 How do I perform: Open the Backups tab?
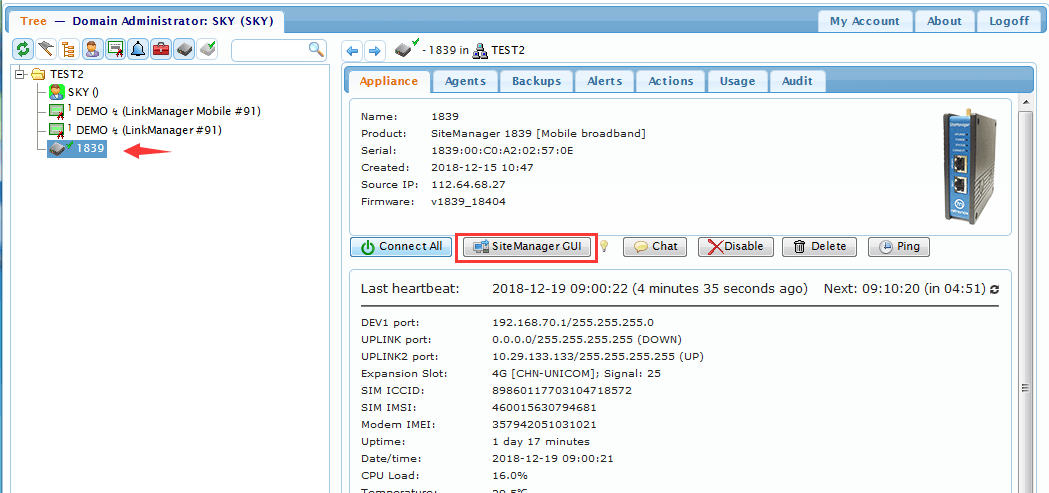536,81
